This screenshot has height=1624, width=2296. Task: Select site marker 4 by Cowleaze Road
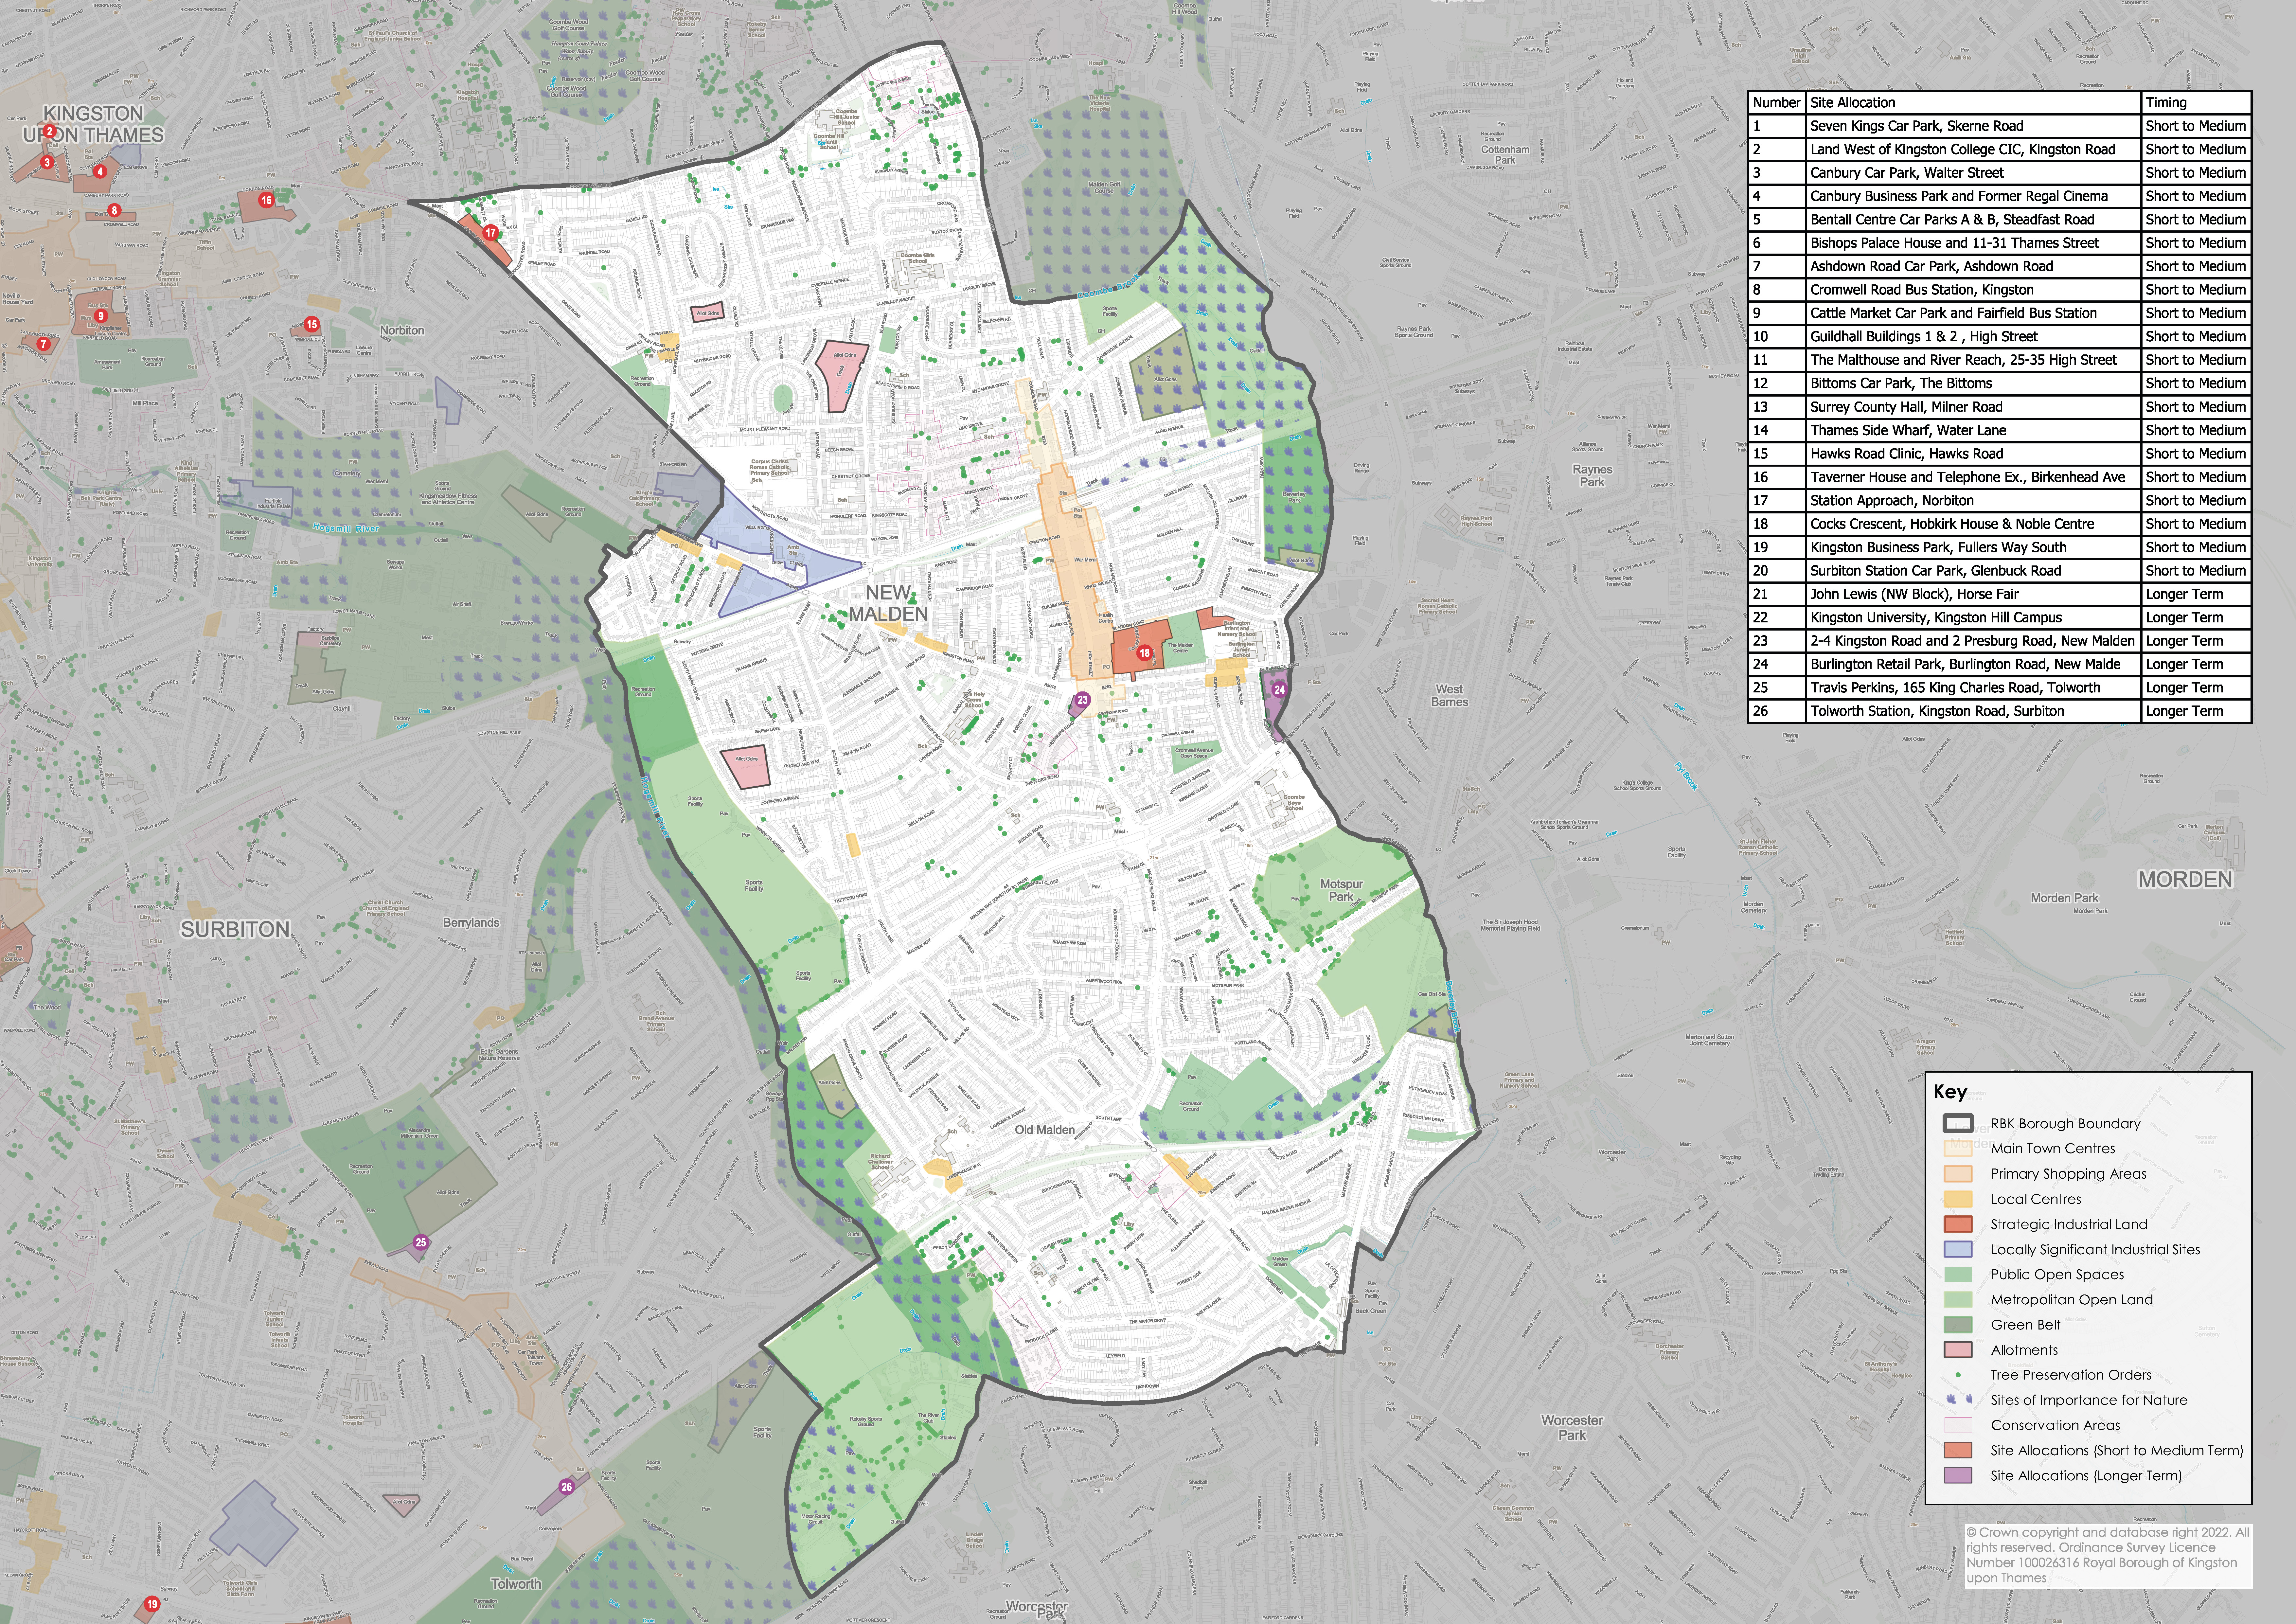100,171
